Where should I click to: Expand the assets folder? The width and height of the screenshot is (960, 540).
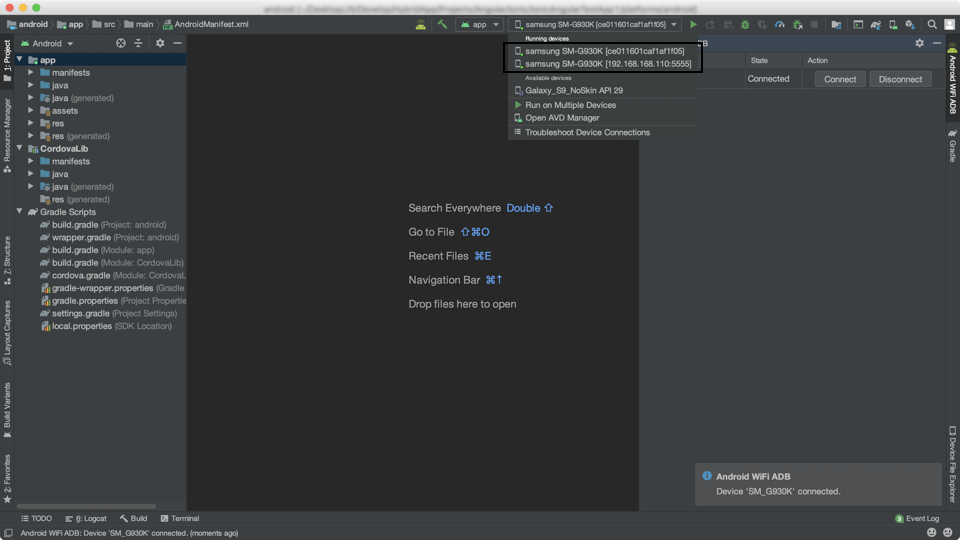point(31,110)
